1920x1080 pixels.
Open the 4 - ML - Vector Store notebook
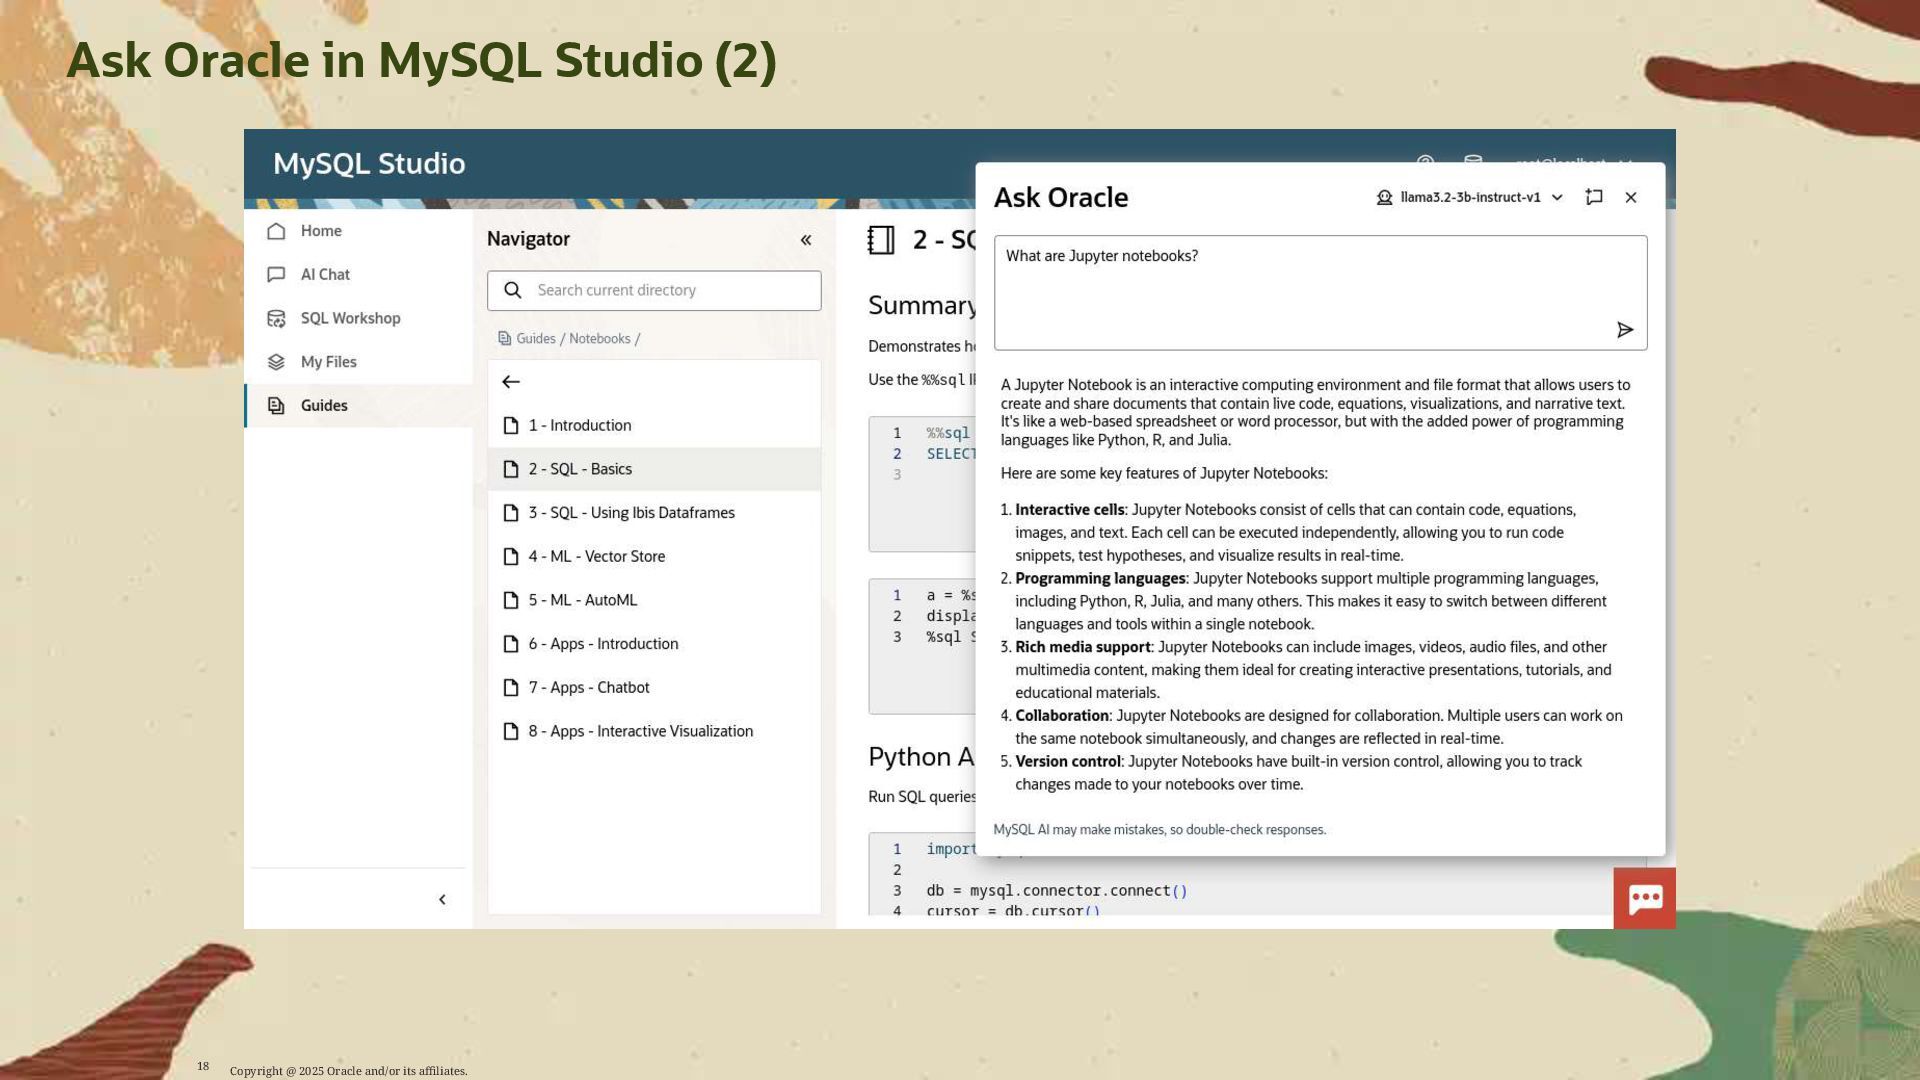596,556
